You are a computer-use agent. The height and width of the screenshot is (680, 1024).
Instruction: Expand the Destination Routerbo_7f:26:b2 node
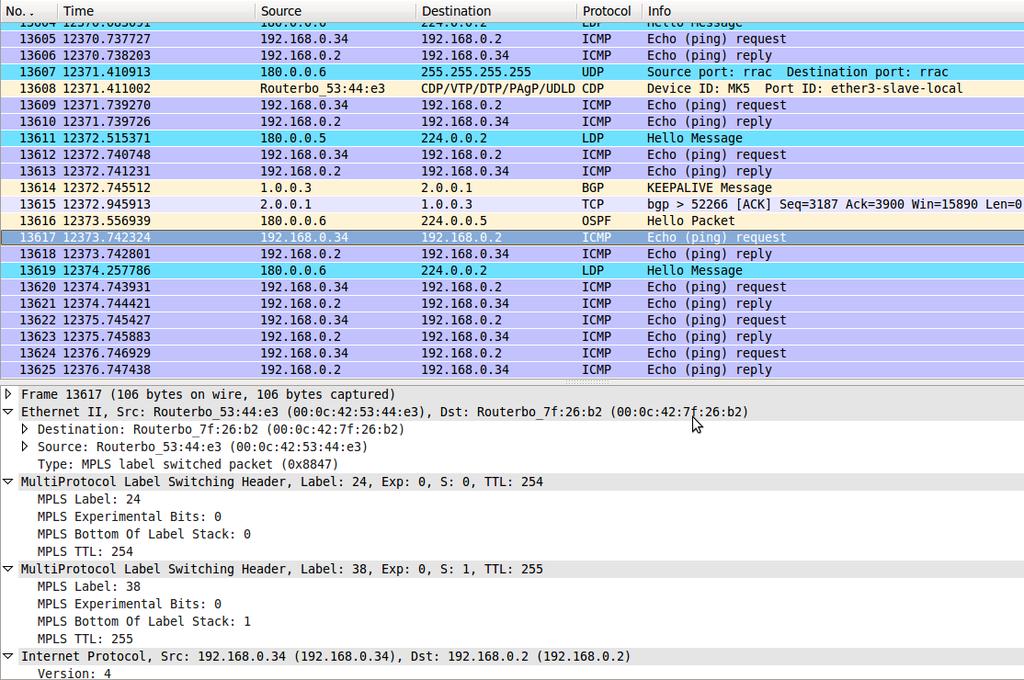click(24, 429)
